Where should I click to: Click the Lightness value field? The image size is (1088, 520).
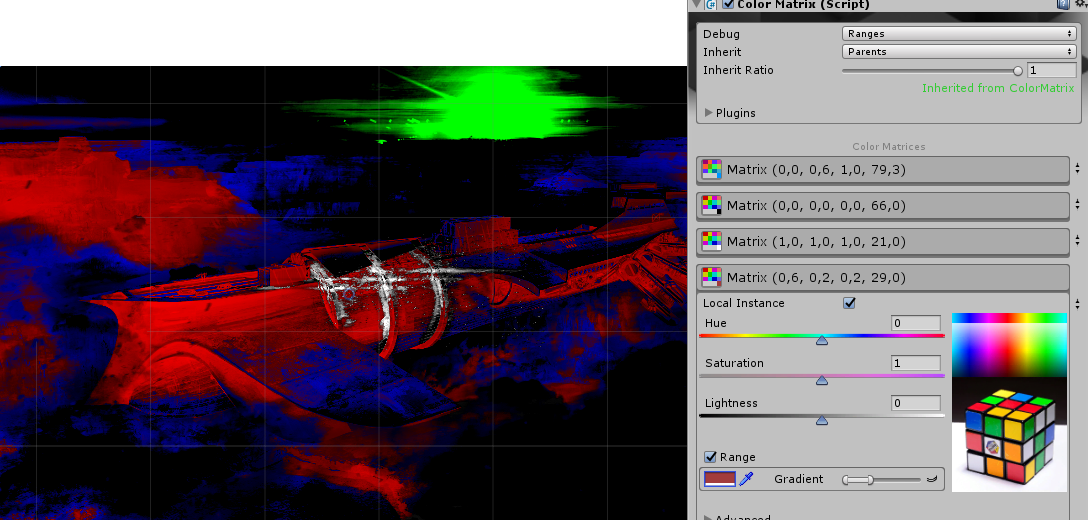tap(916, 403)
